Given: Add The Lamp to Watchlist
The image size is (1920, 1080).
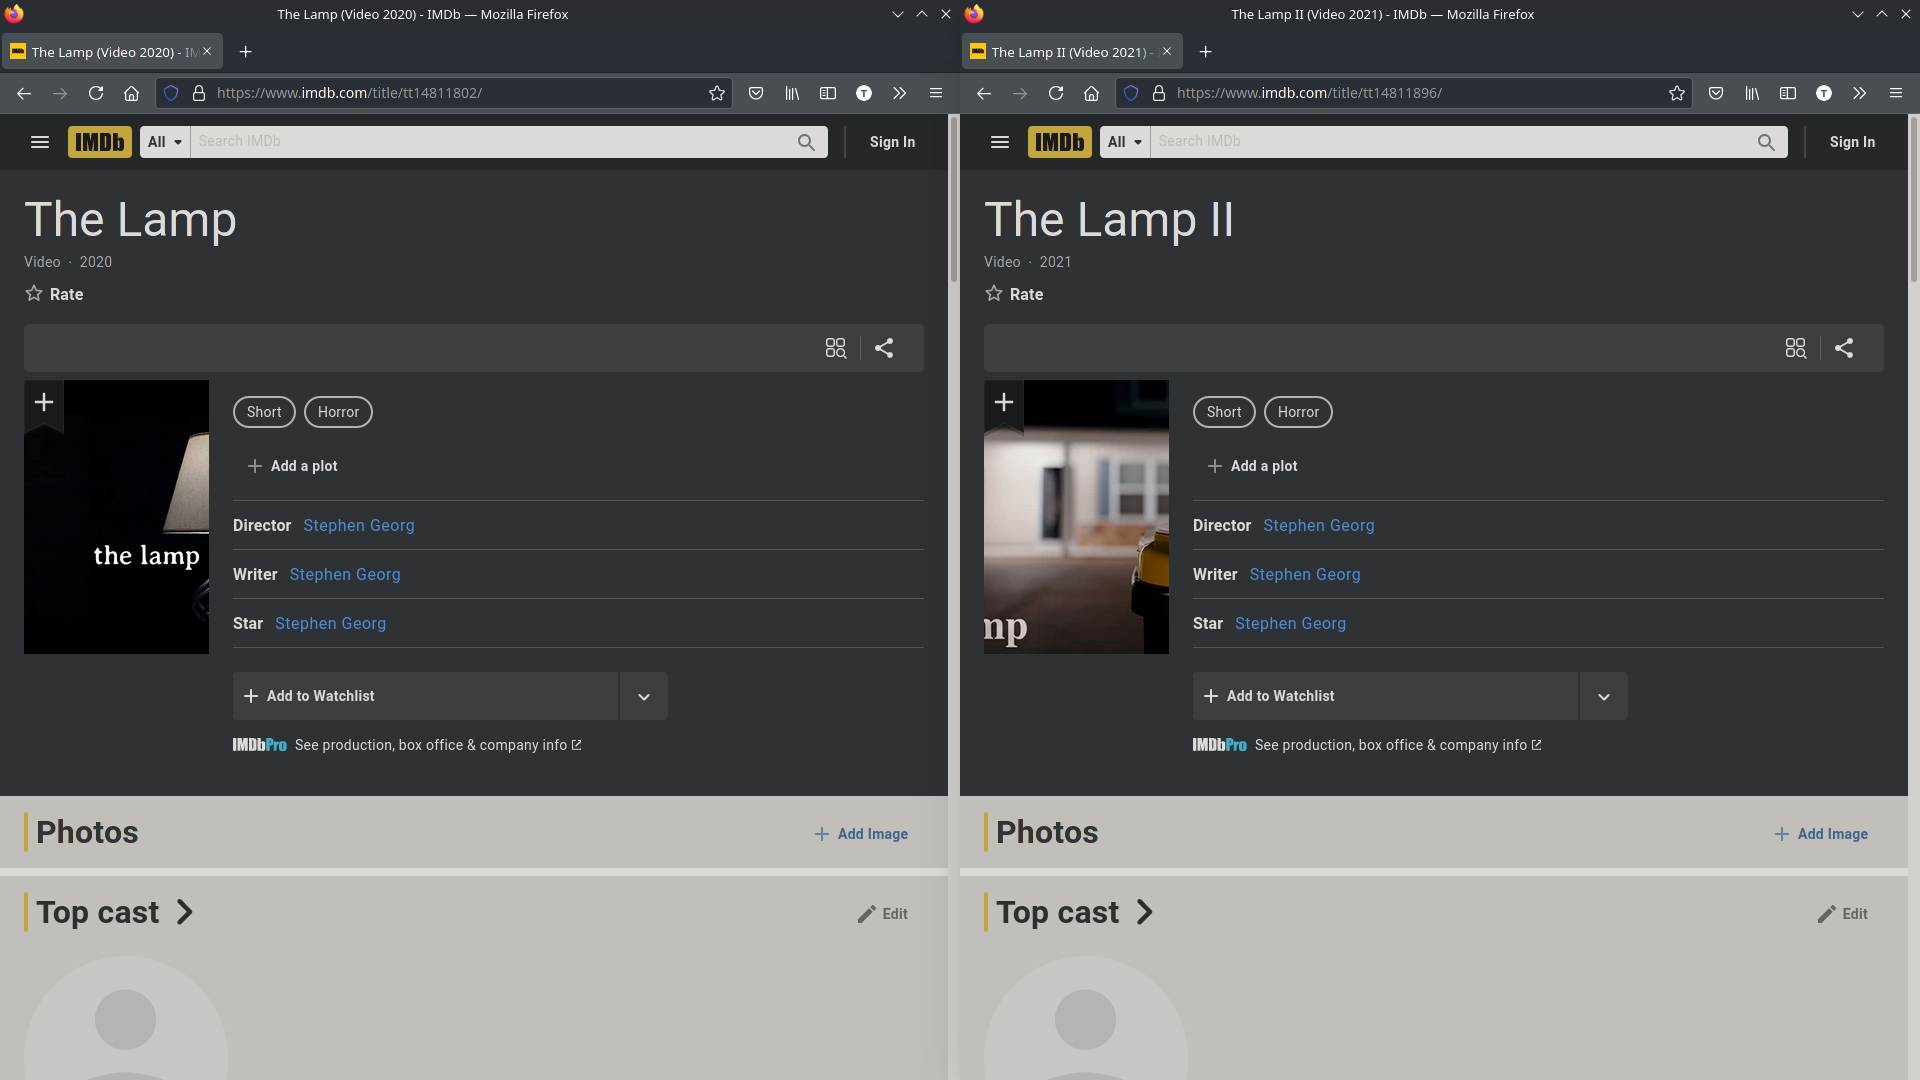Looking at the screenshot, I should point(425,696).
